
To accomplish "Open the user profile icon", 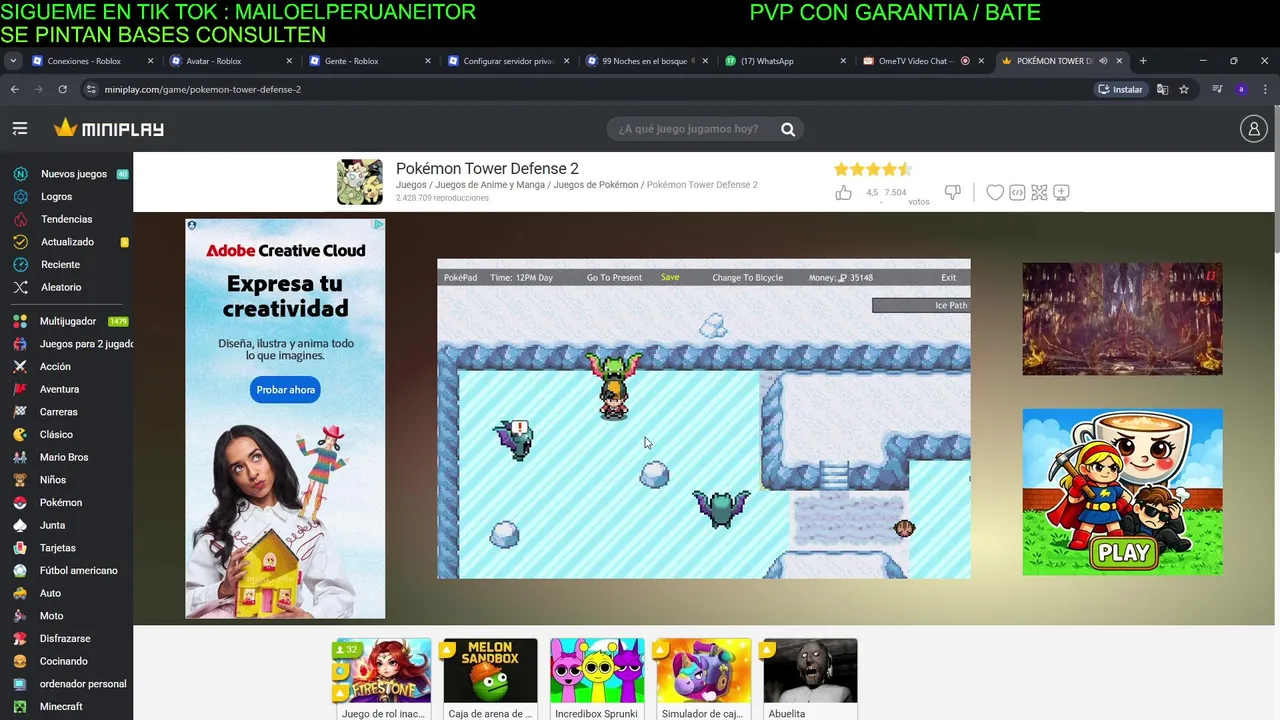I will (x=1253, y=128).
